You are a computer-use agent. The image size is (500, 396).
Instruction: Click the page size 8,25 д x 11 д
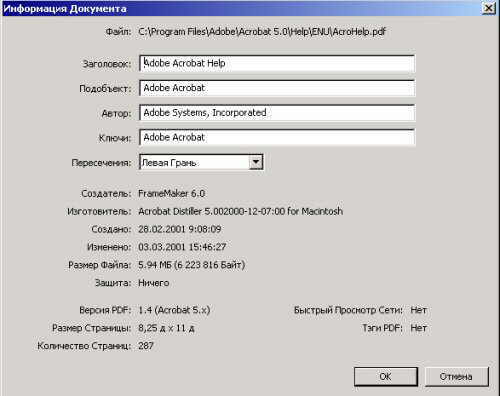(166, 328)
